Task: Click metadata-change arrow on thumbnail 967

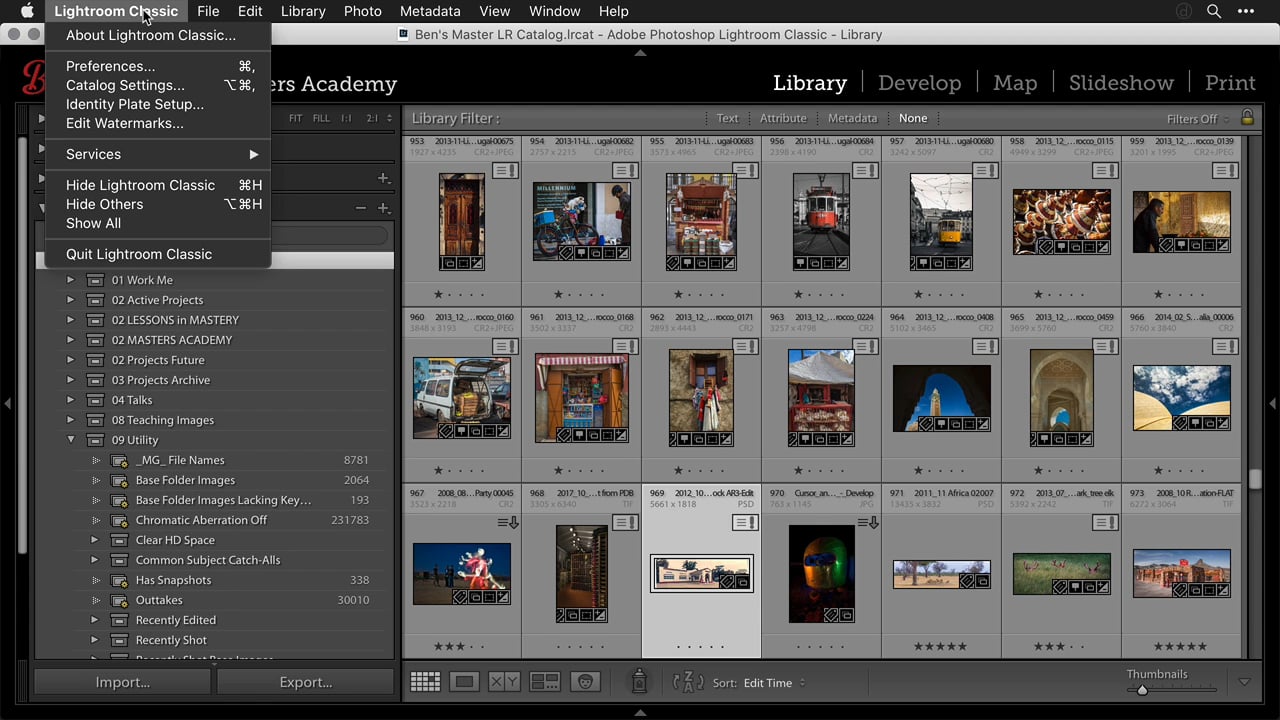Action: click(508, 523)
